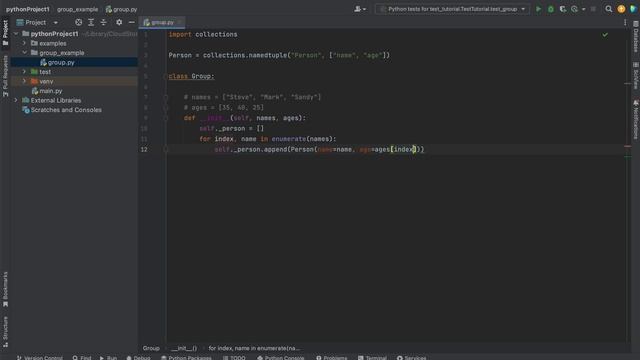
Task: Collapse all in project tree
Action: pos(103,22)
